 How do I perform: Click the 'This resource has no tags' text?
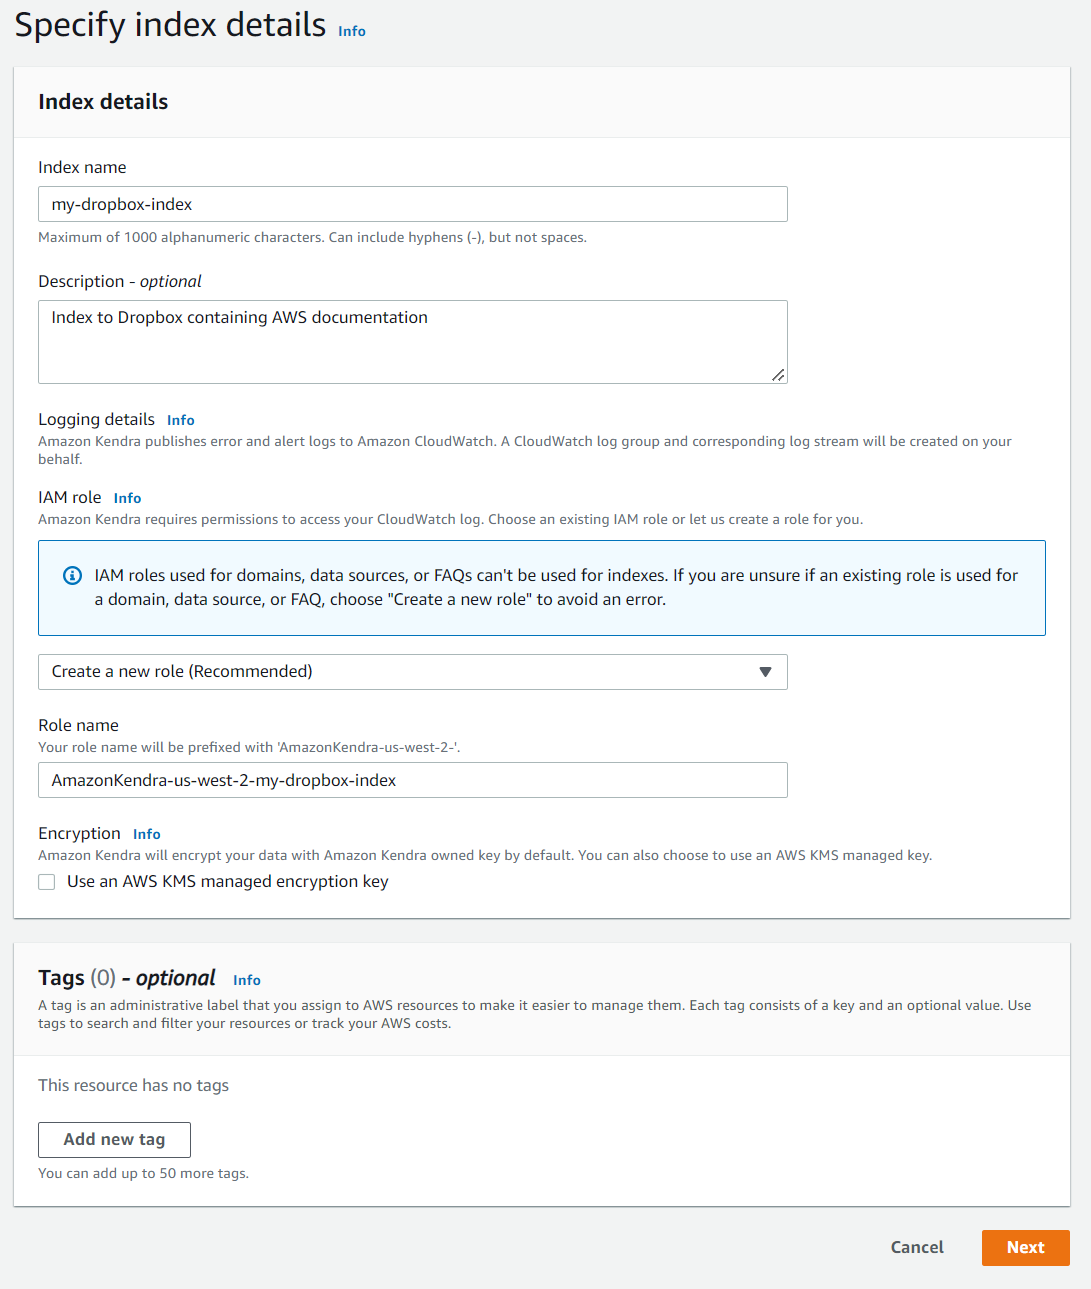[133, 1086]
